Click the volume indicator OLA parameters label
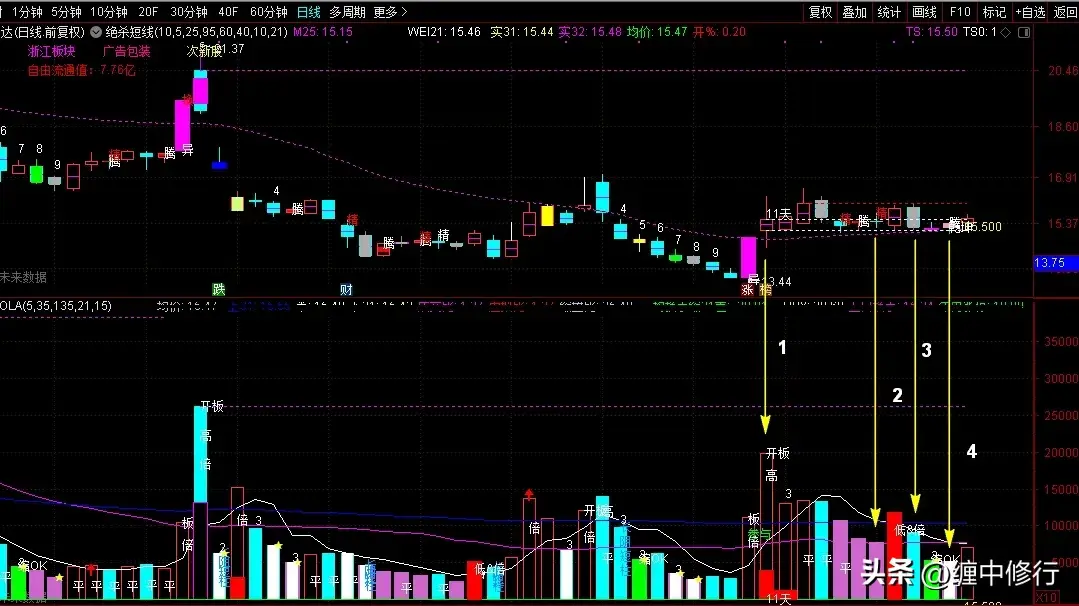The image size is (1079, 606). click(56, 305)
